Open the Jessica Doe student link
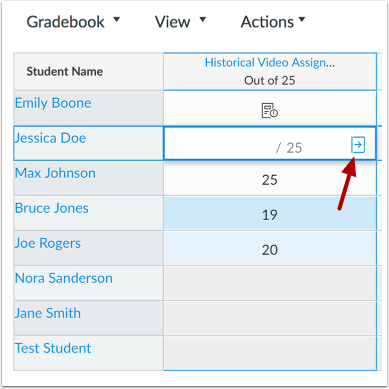Viewport: 389px width, 389px height. coord(50,138)
